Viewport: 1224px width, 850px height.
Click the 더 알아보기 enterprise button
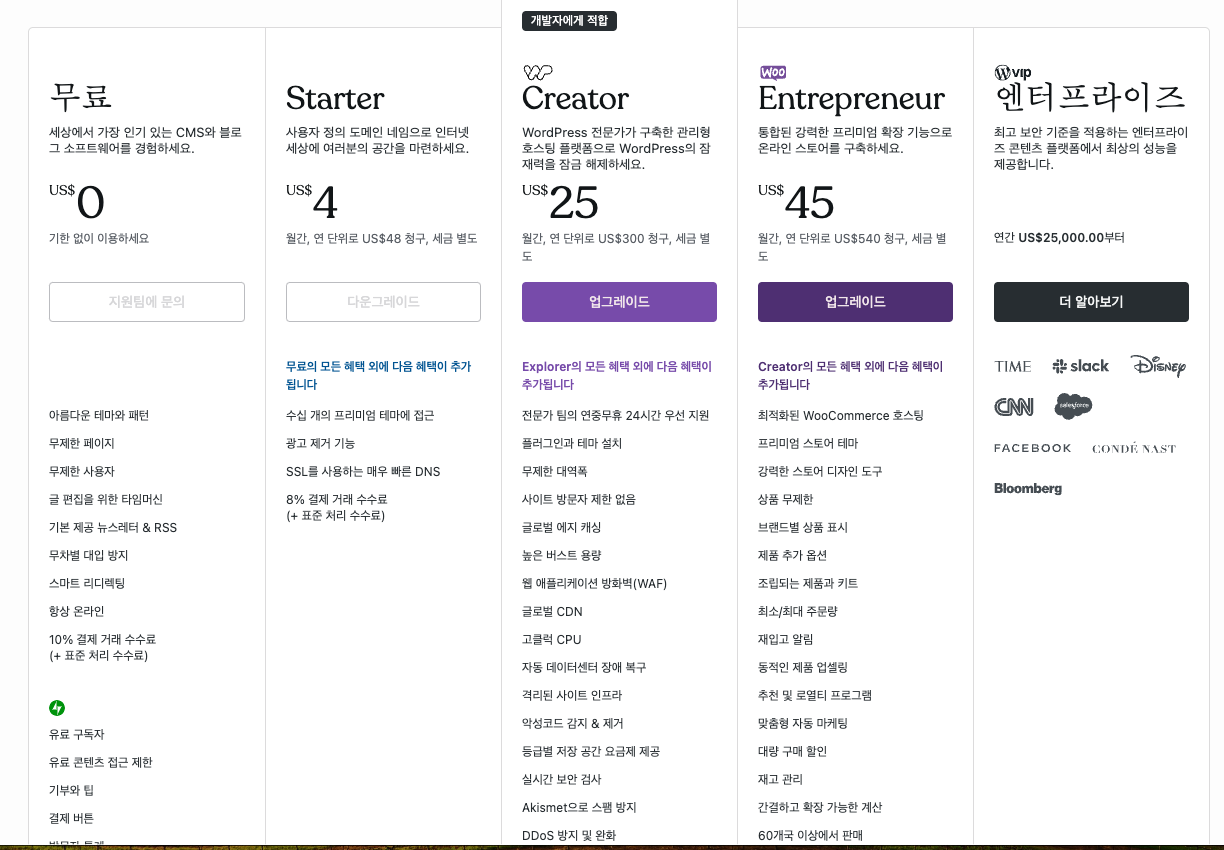click(1091, 302)
